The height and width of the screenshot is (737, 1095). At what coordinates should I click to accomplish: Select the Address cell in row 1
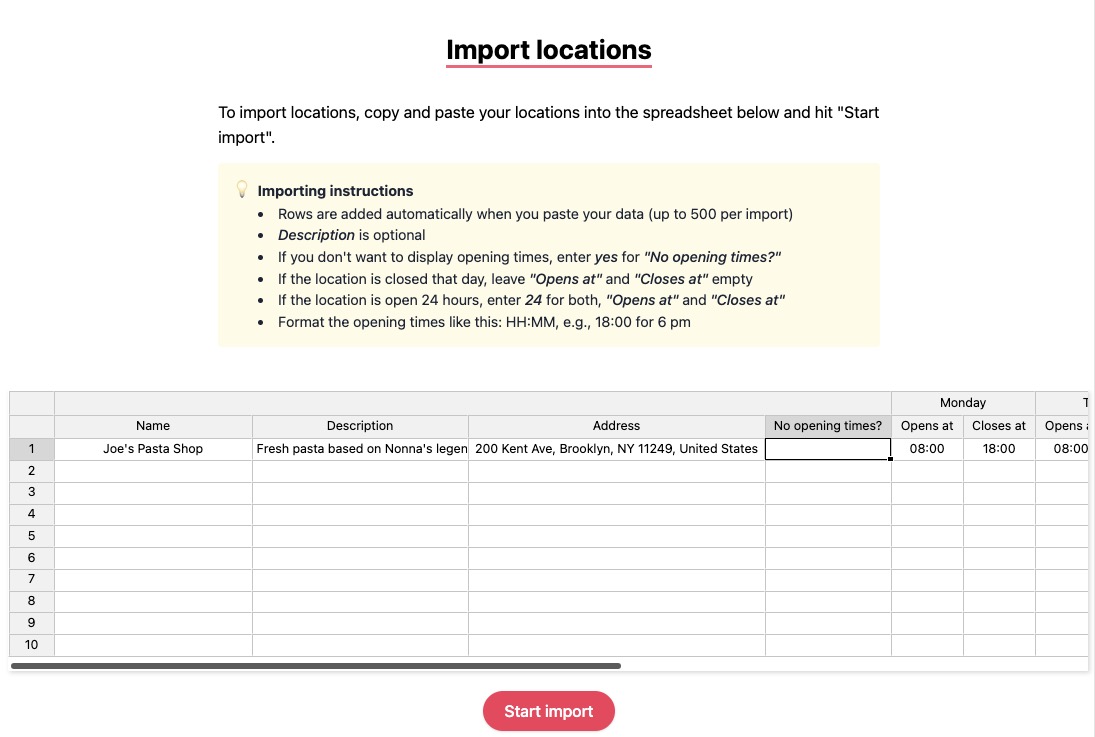pyautogui.click(x=616, y=449)
